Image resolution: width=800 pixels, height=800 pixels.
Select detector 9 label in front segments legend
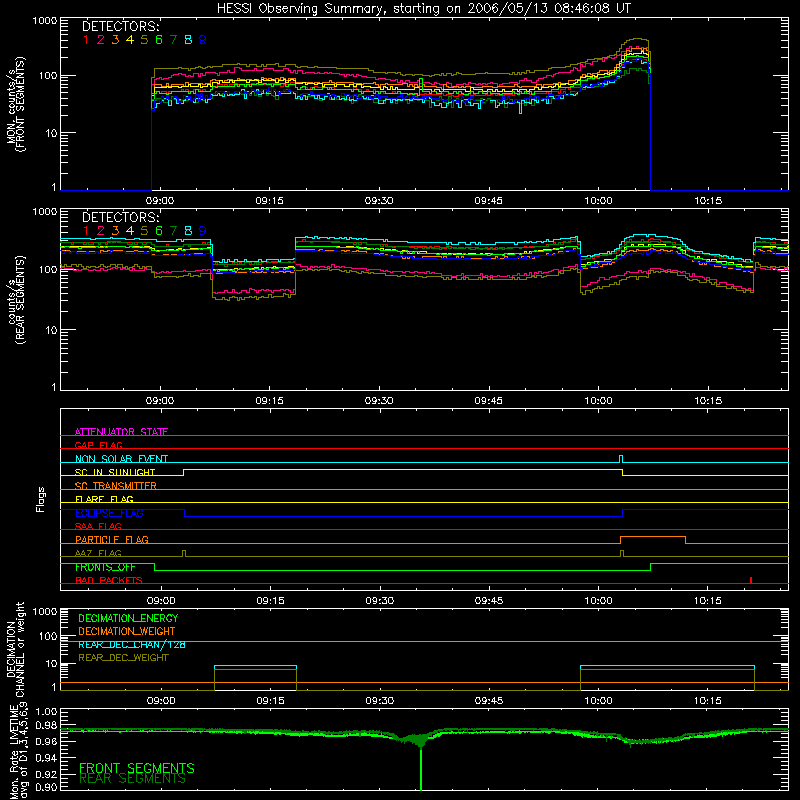click(203, 40)
